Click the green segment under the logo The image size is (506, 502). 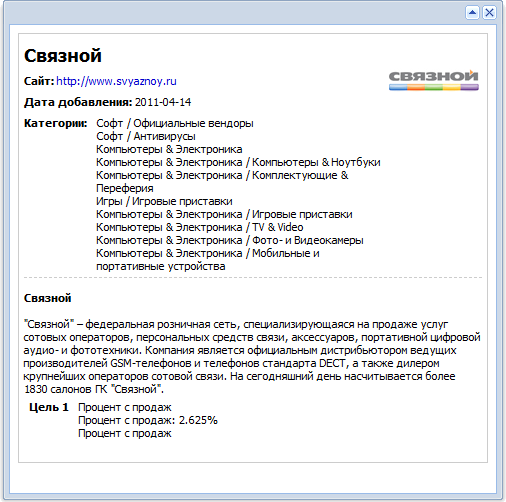tap(434, 87)
